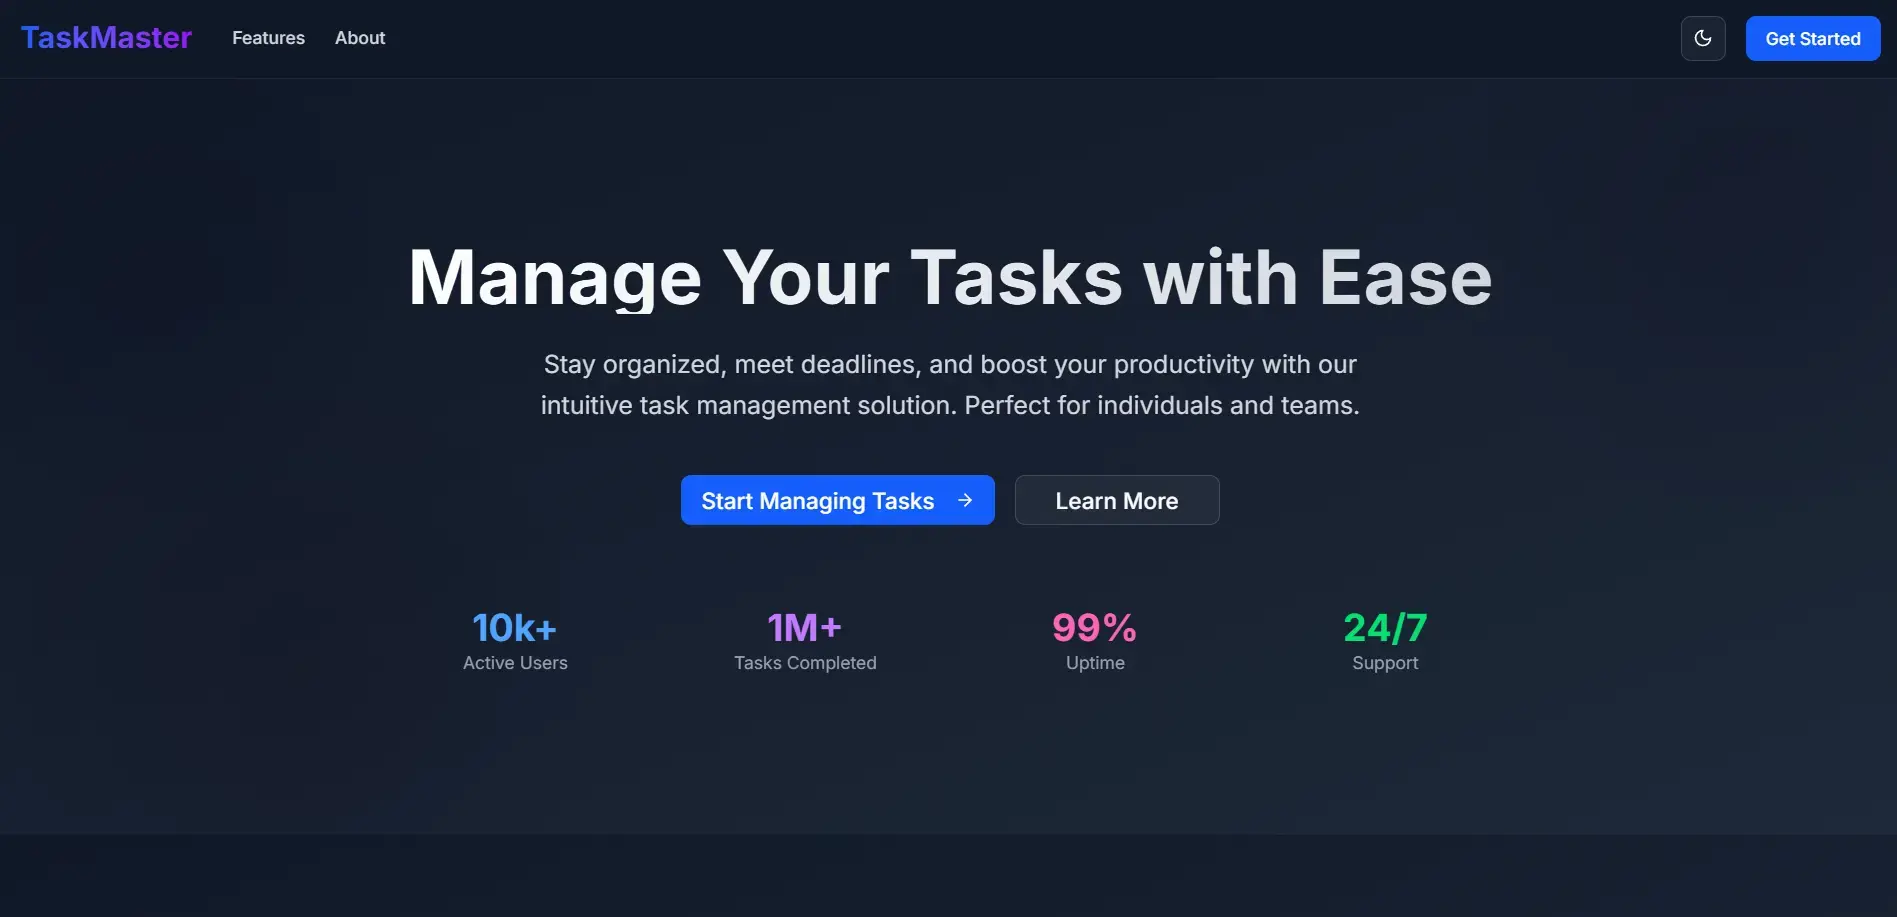This screenshot has width=1897, height=917.
Task: Click the Get Started button
Action: (1812, 38)
